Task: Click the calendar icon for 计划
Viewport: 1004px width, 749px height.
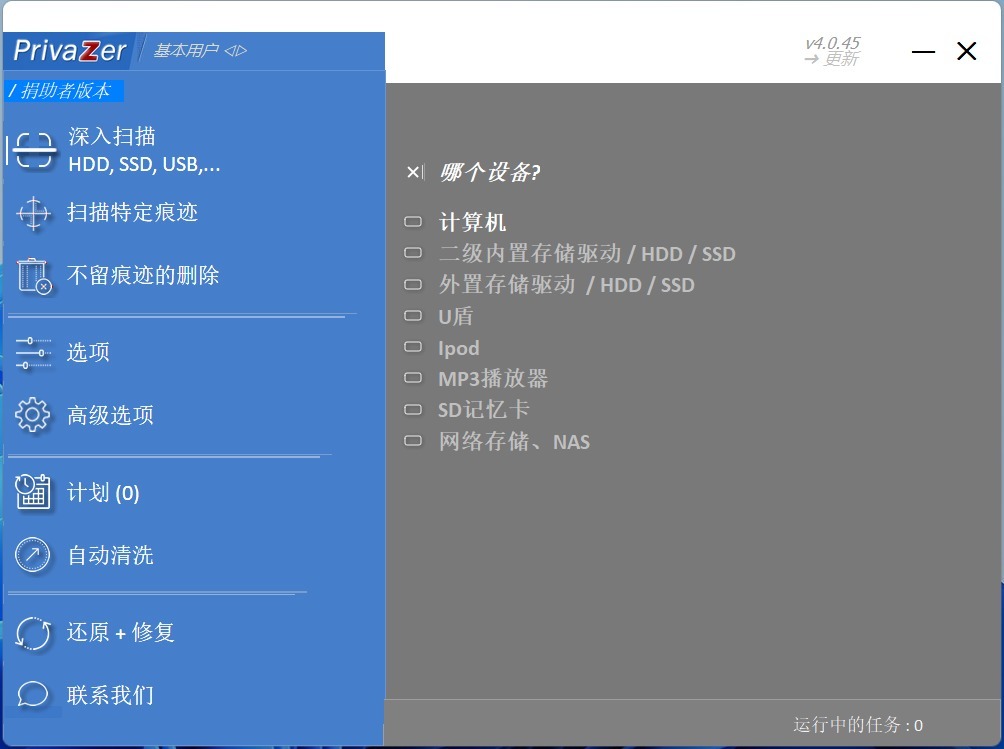Action: (34, 492)
